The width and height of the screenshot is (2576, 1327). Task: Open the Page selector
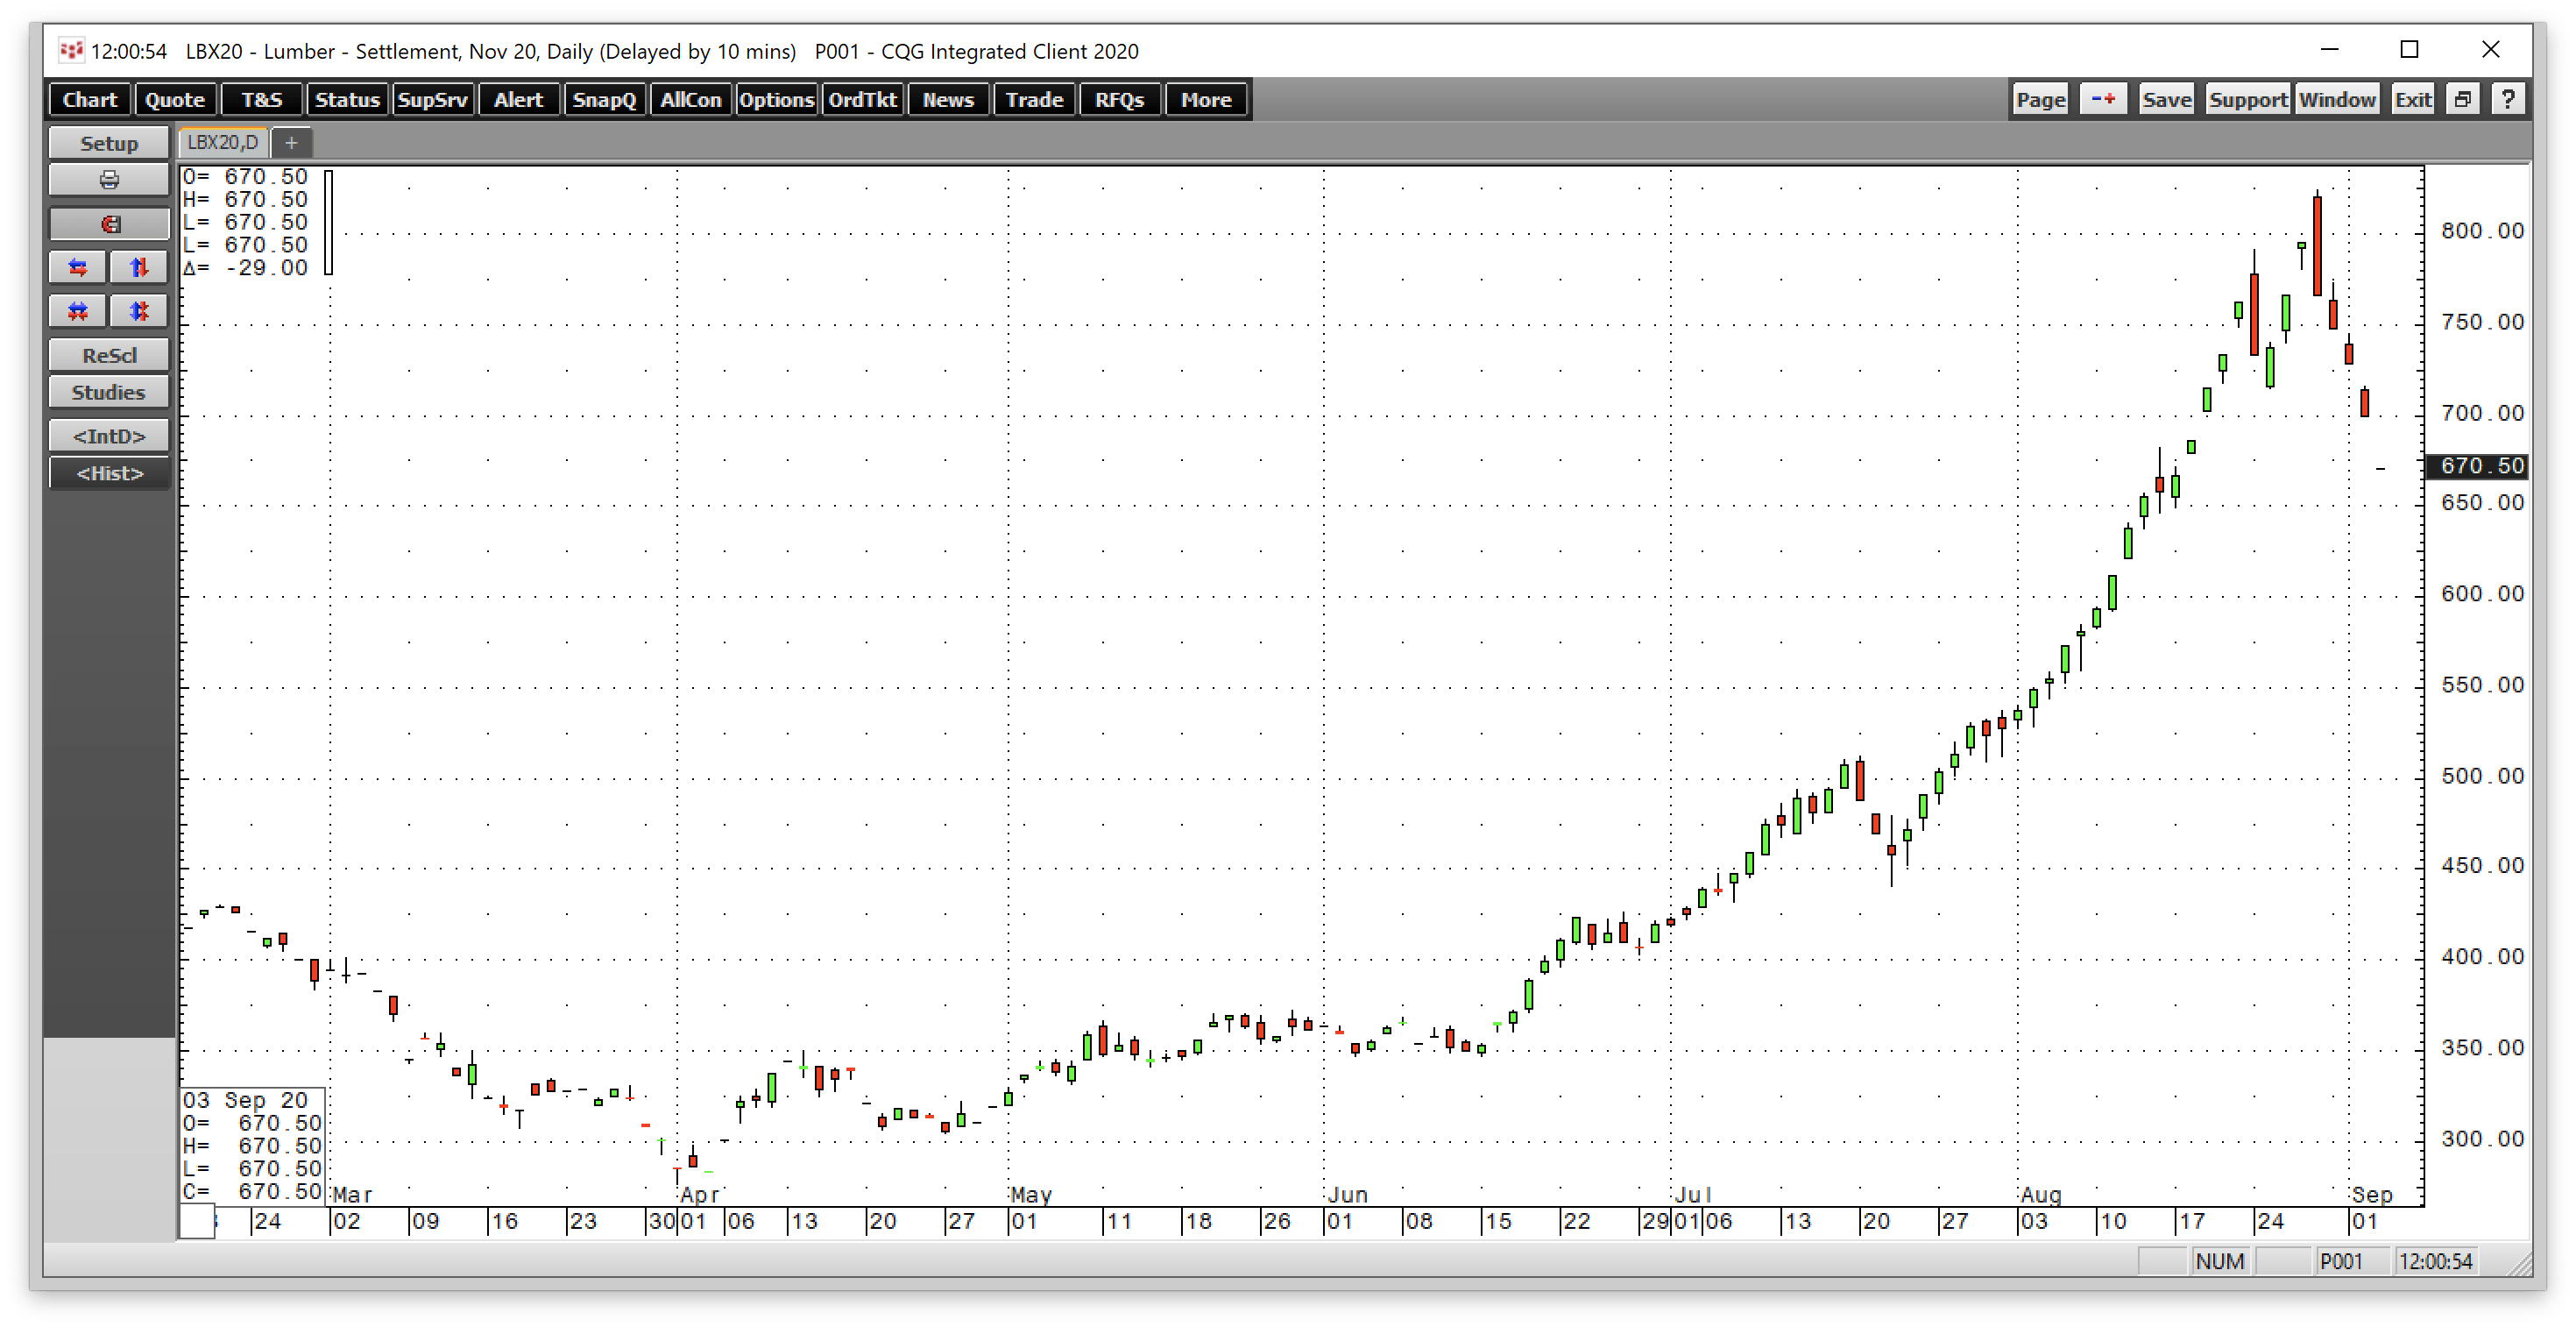click(2040, 99)
